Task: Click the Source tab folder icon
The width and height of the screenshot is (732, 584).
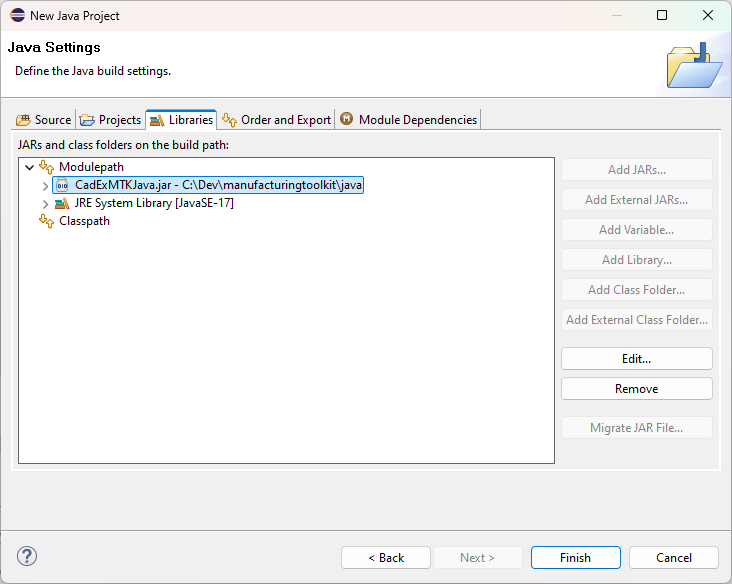Action: (23, 120)
